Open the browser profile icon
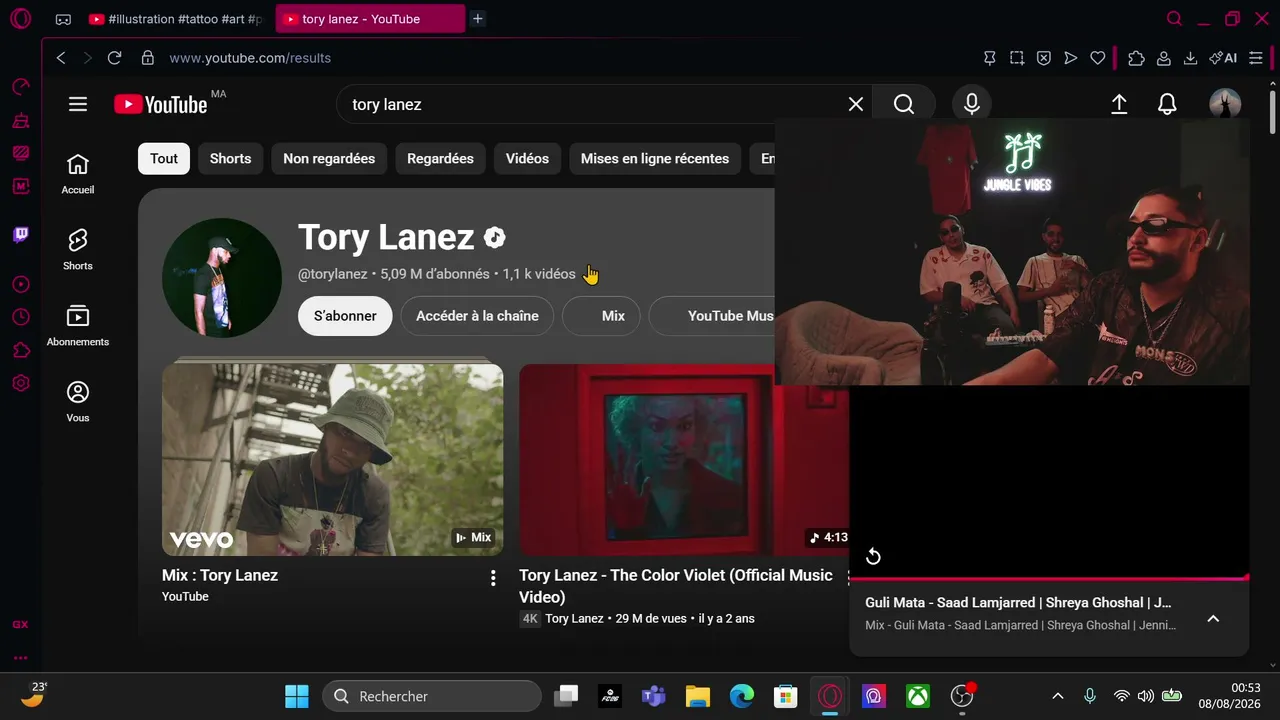Screen dimensions: 1280x720 (x=1164, y=58)
